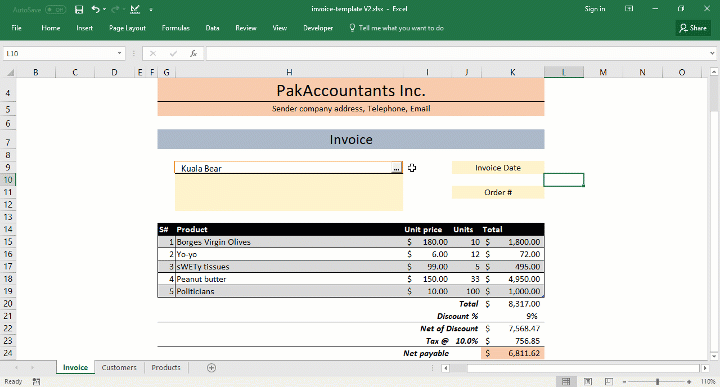Viewport: 720px width, 387px height.
Task: Switch to the Home ribbon tab
Action: (51, 28)
